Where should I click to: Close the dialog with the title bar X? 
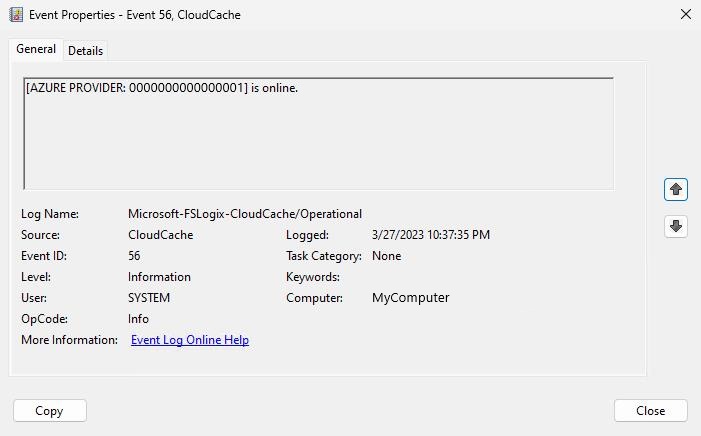(x=685, y=15)
